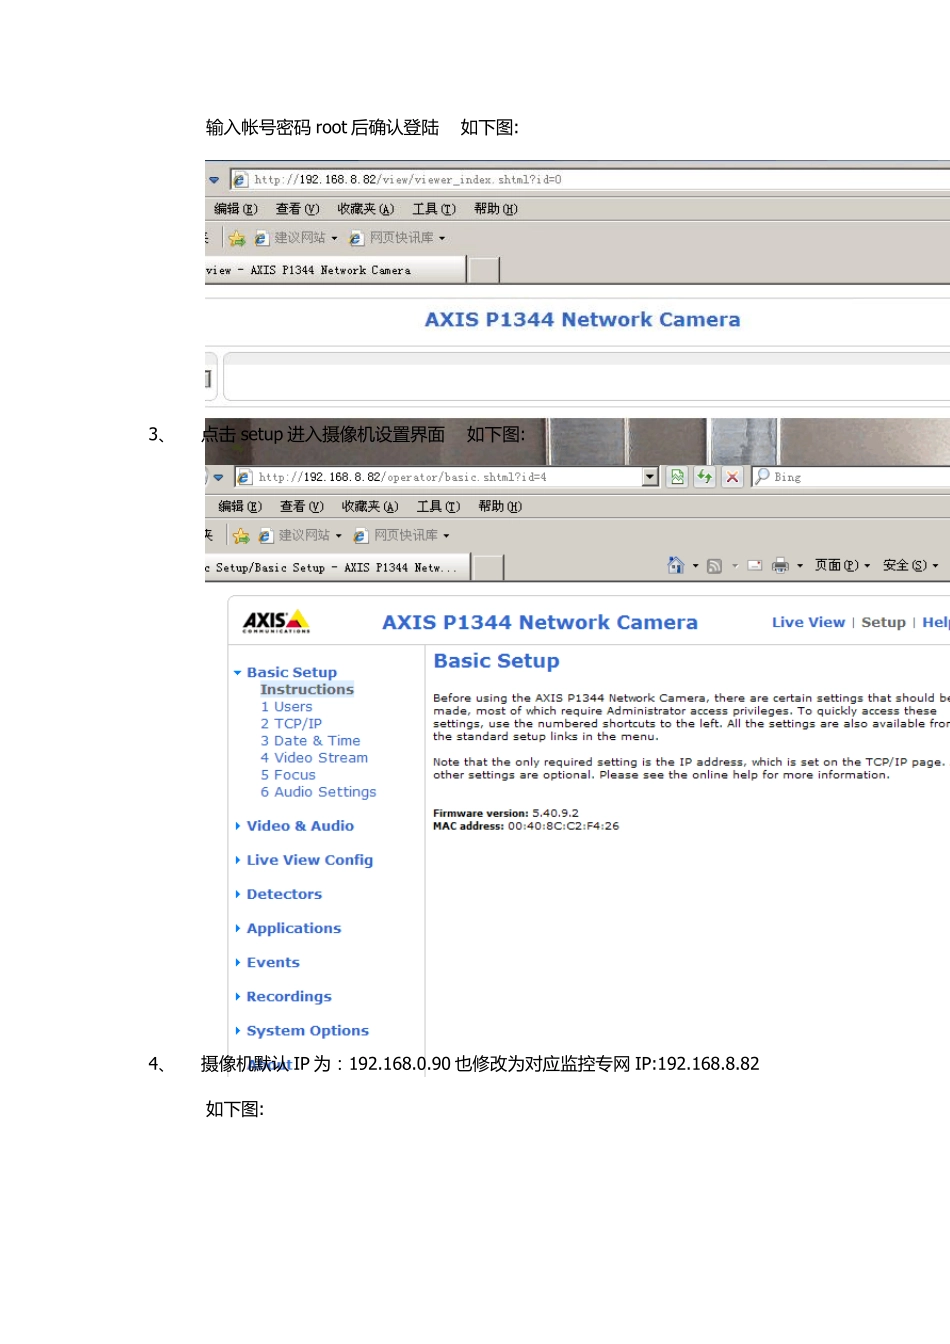Open address history dropdown in lower browser
950x1344 pixels.
click(x=650, y=477)
